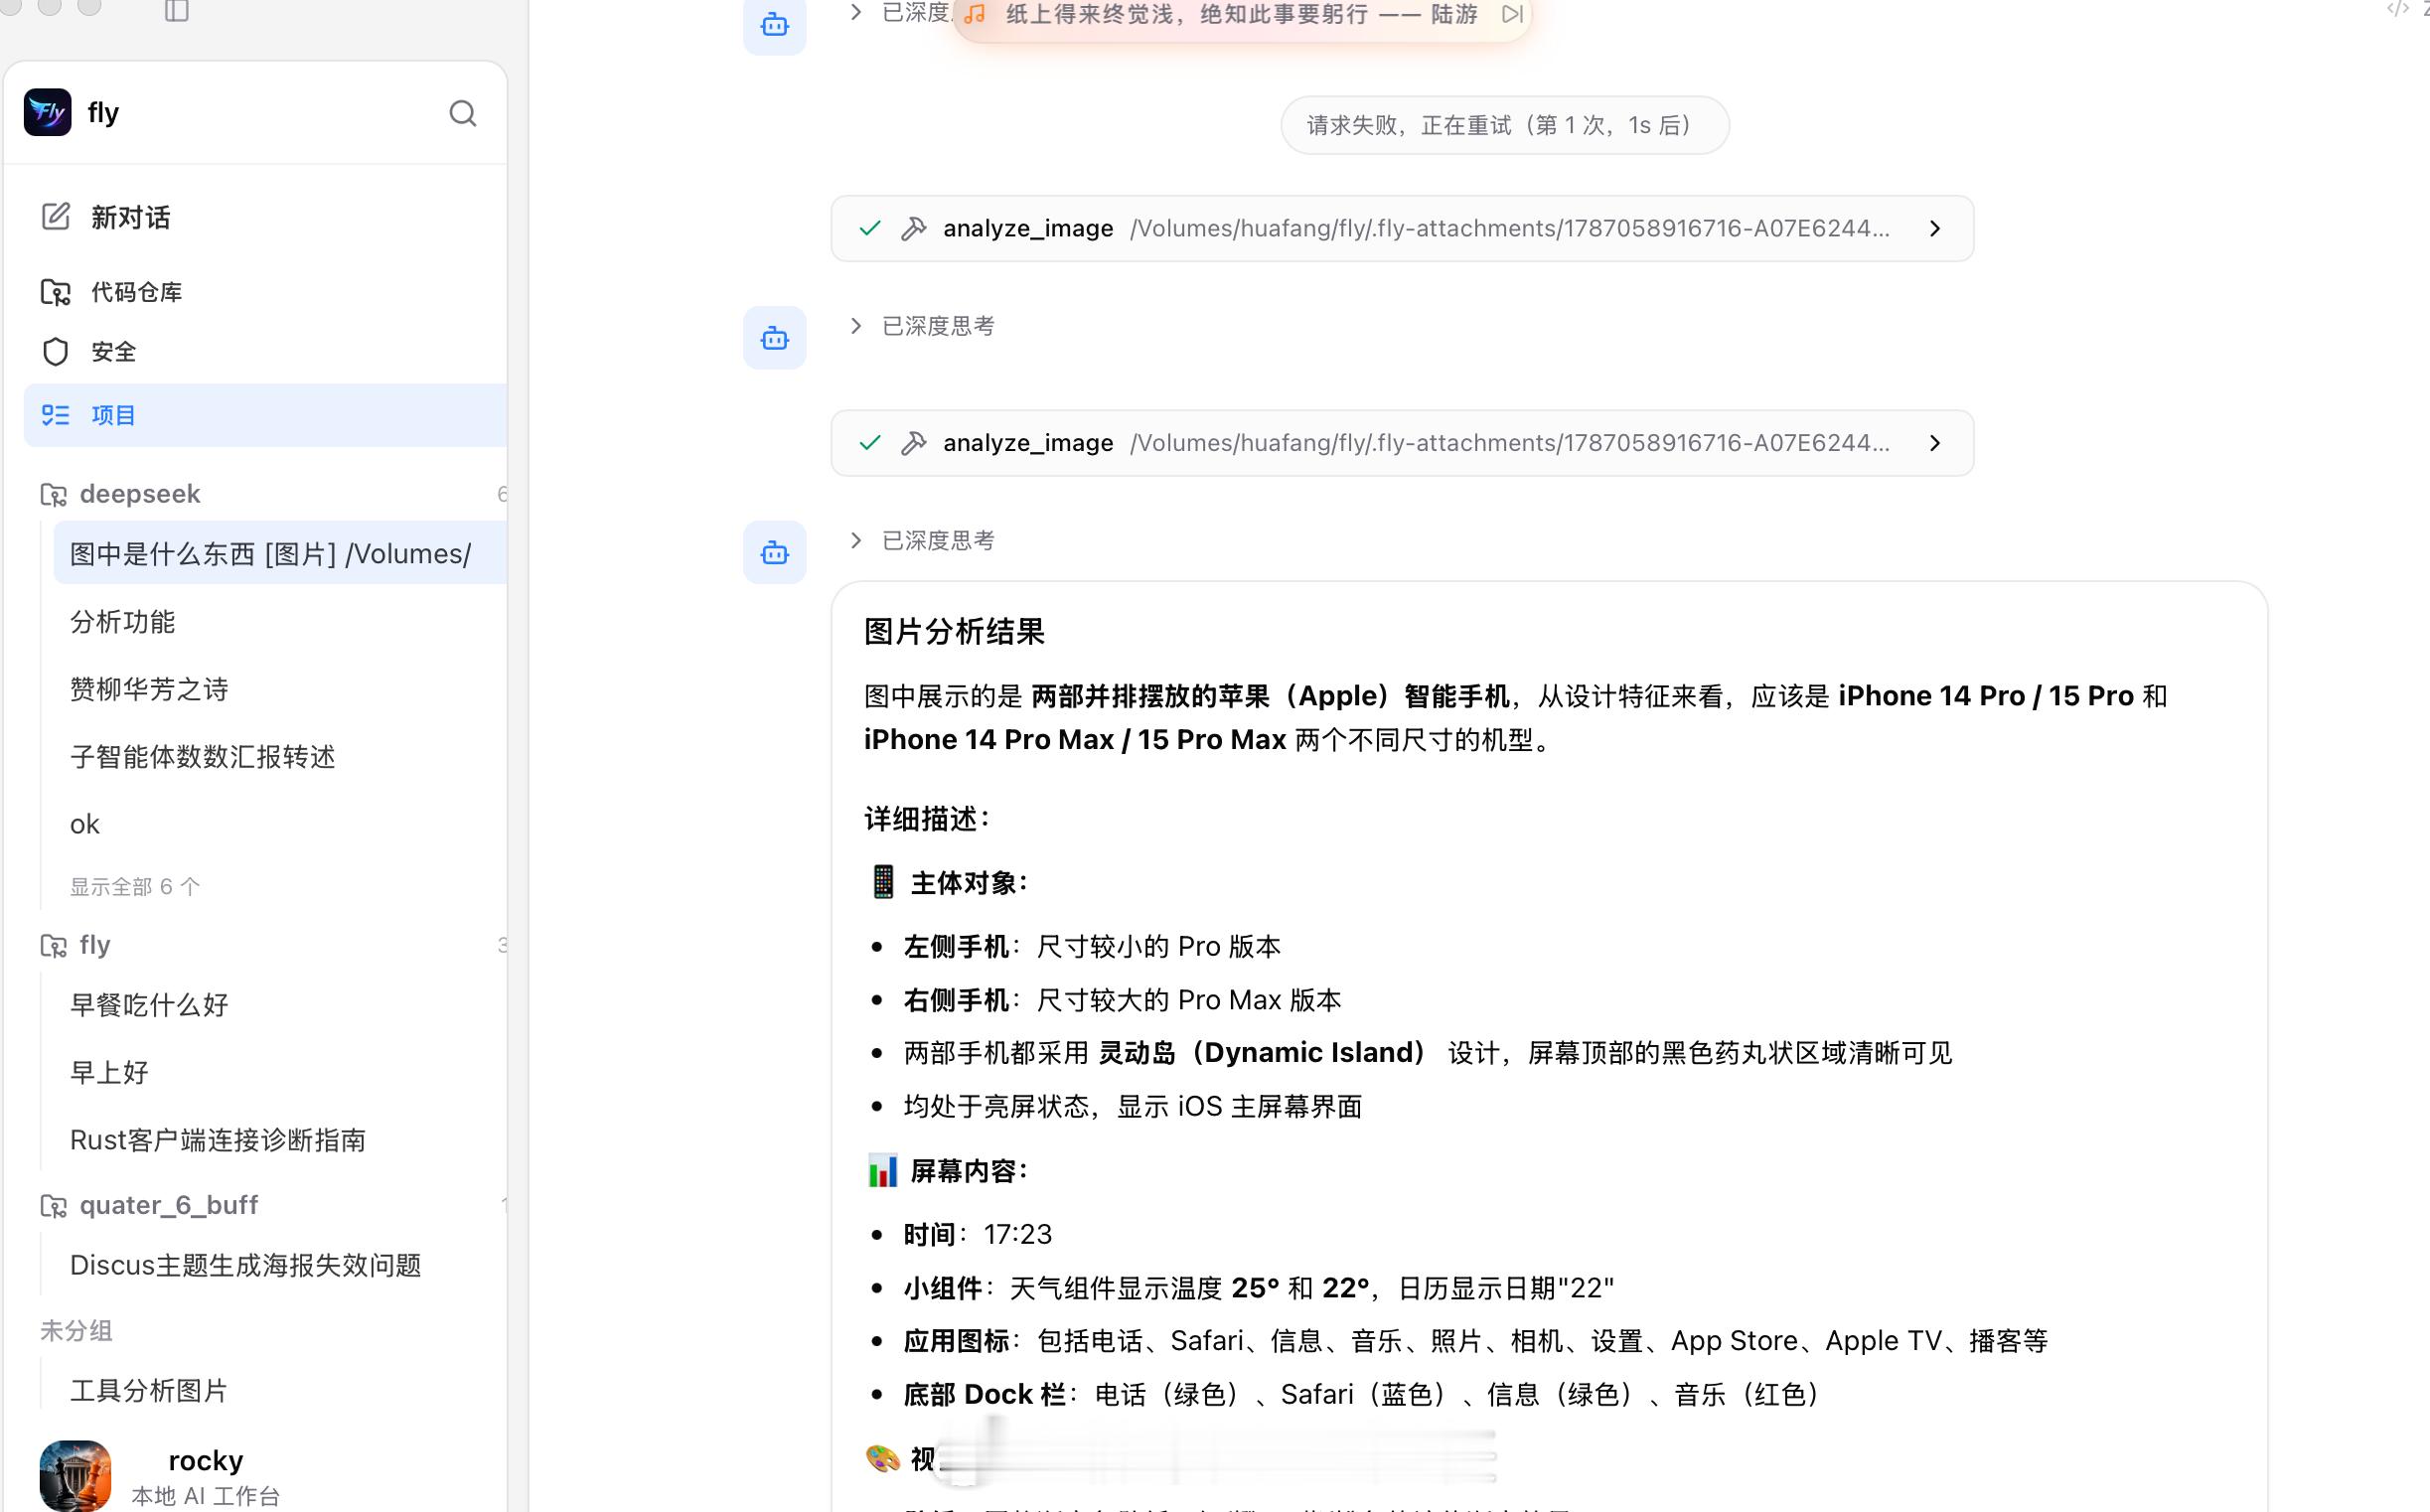Click the new-chat pencil icon
This screenshot has width=2430, height=1512.
point(56,216)
